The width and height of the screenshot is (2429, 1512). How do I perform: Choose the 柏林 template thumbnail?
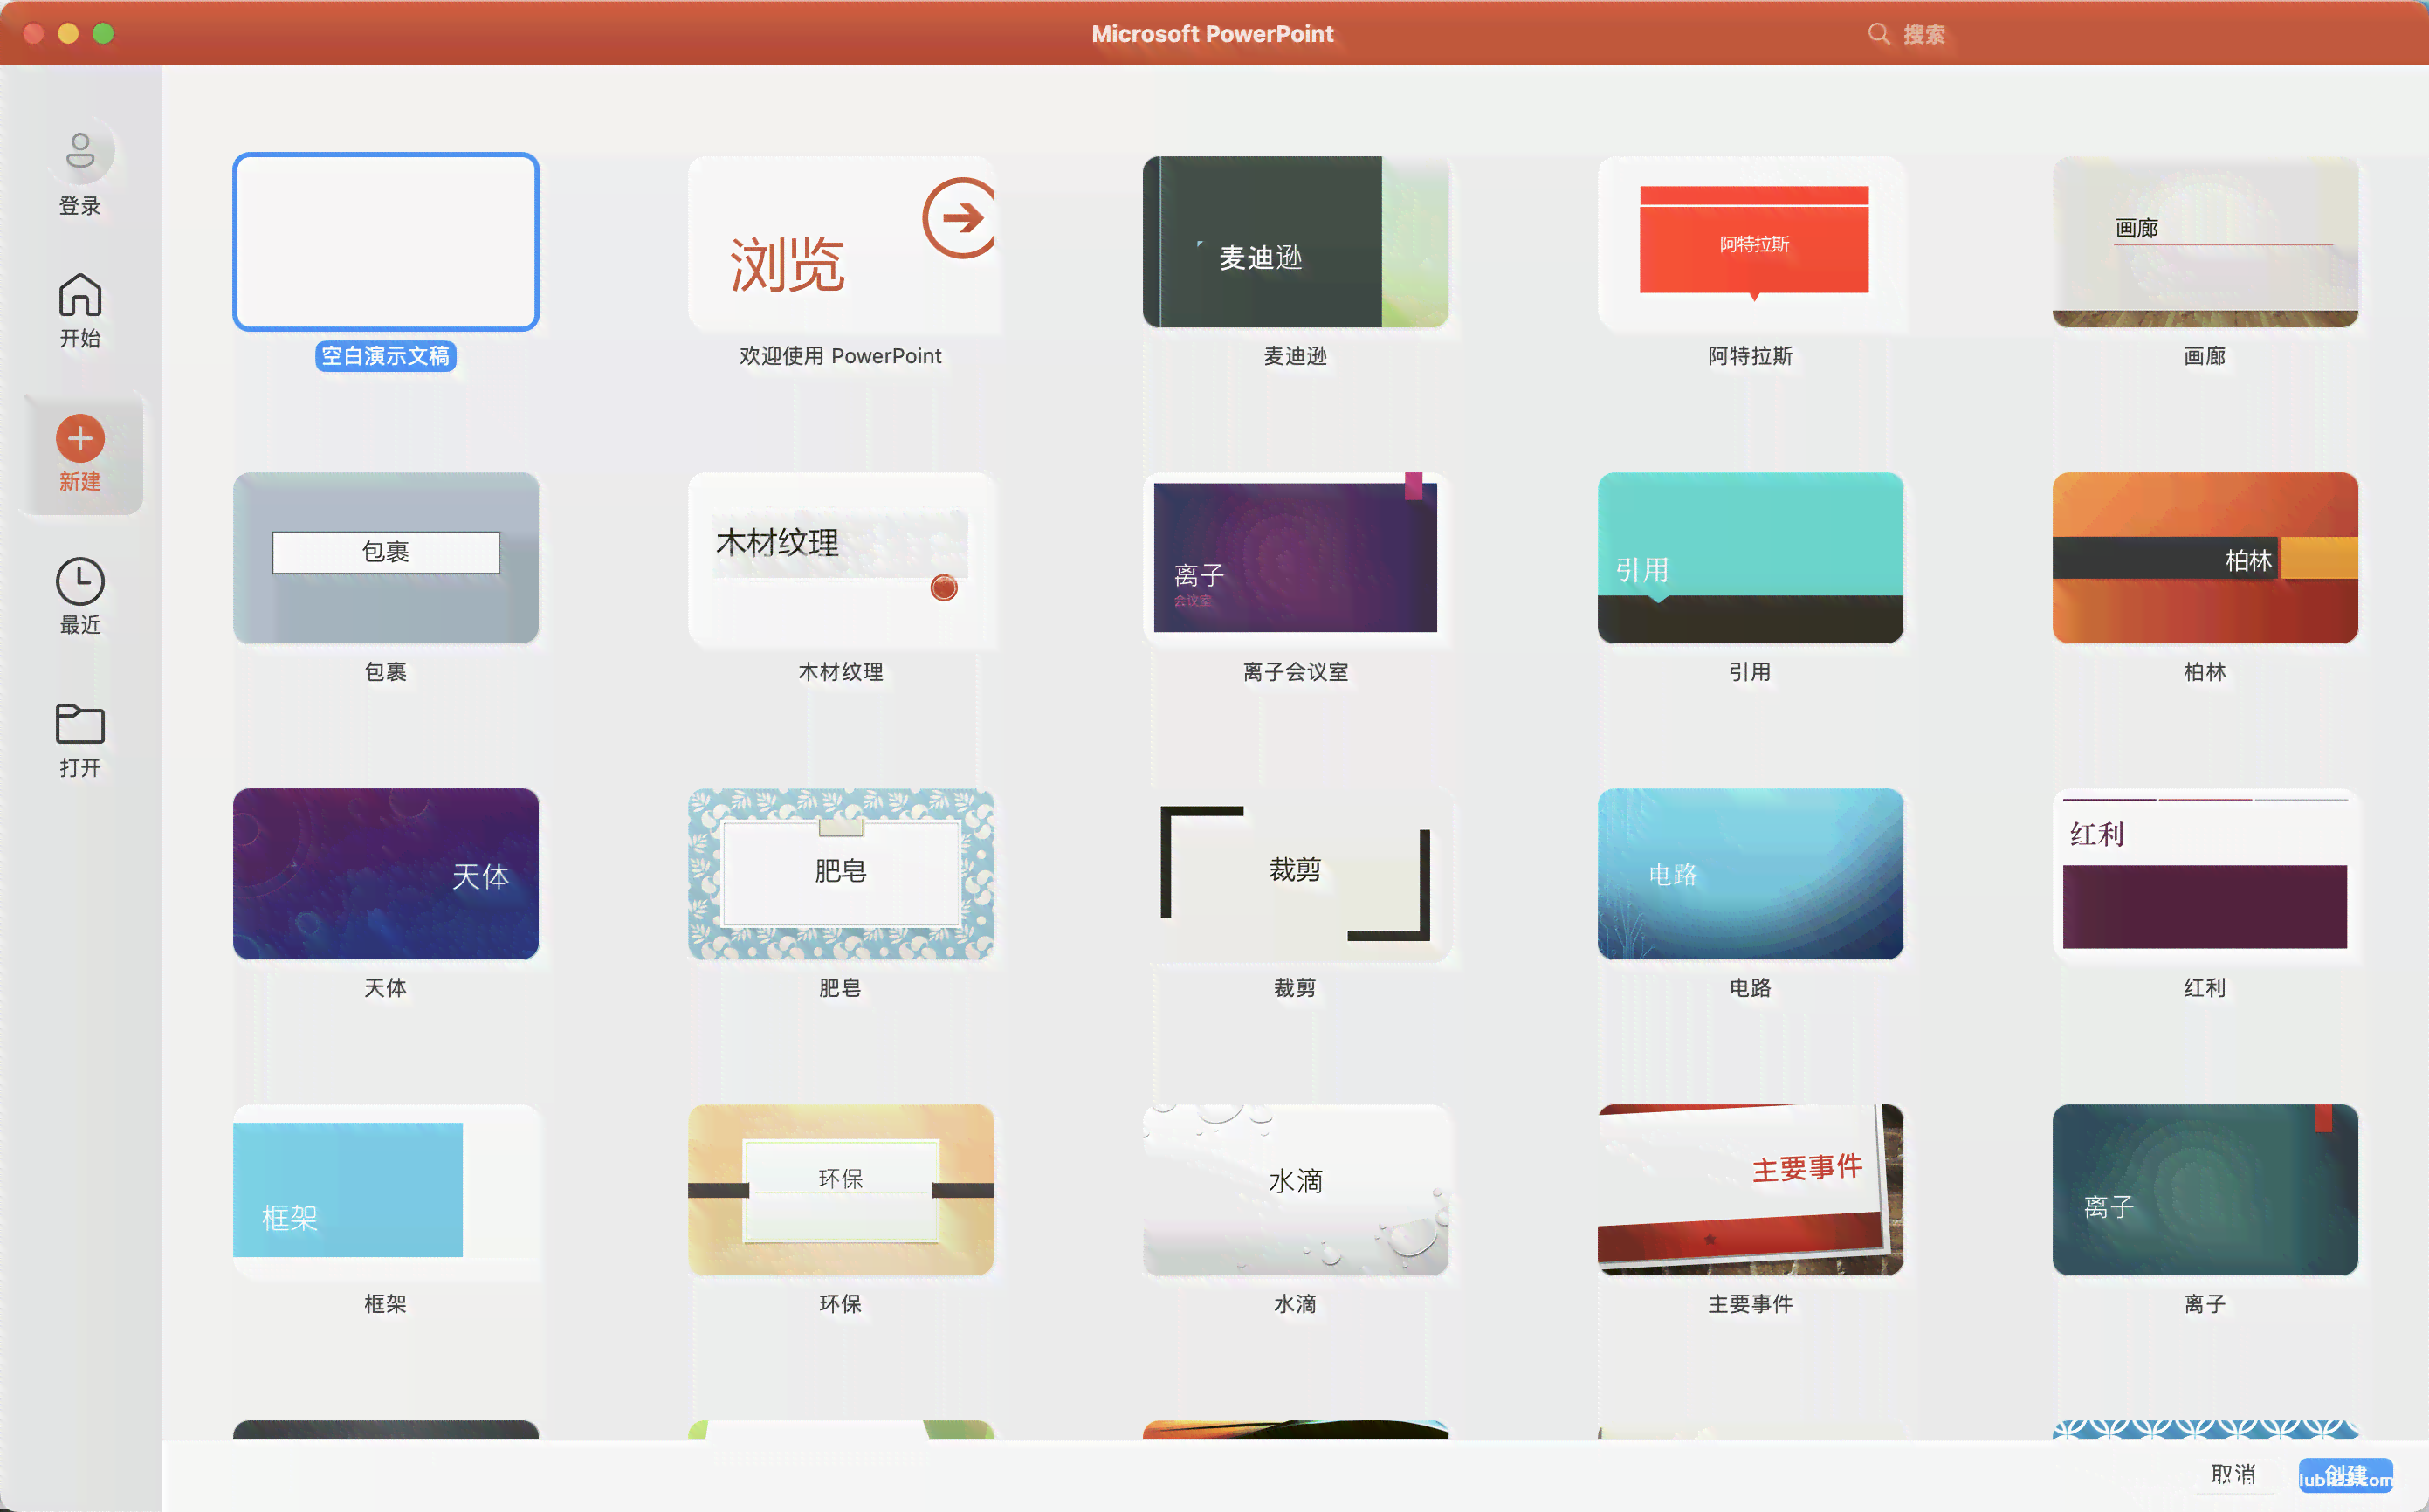(x=2205, y=557)
